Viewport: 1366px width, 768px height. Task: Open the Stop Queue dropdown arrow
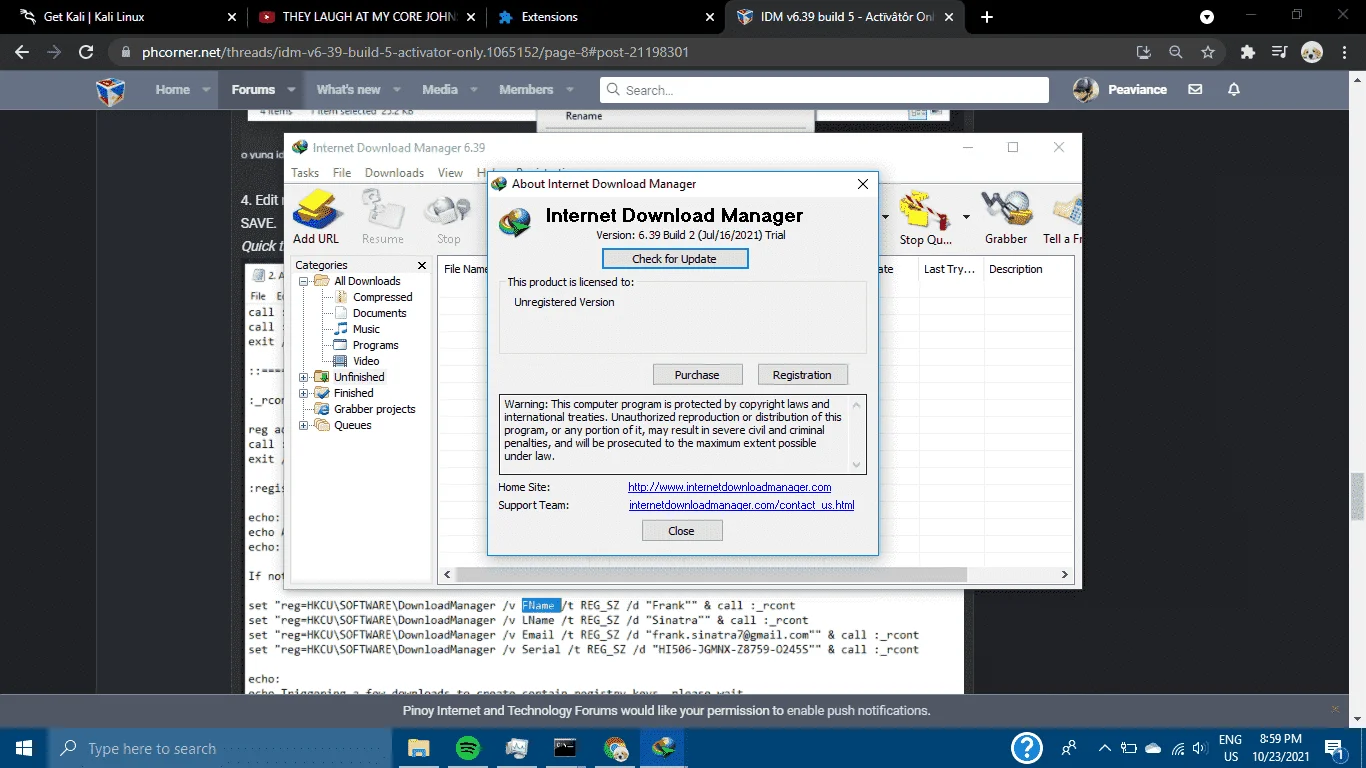pyautogui.click(x=966, y=217)
